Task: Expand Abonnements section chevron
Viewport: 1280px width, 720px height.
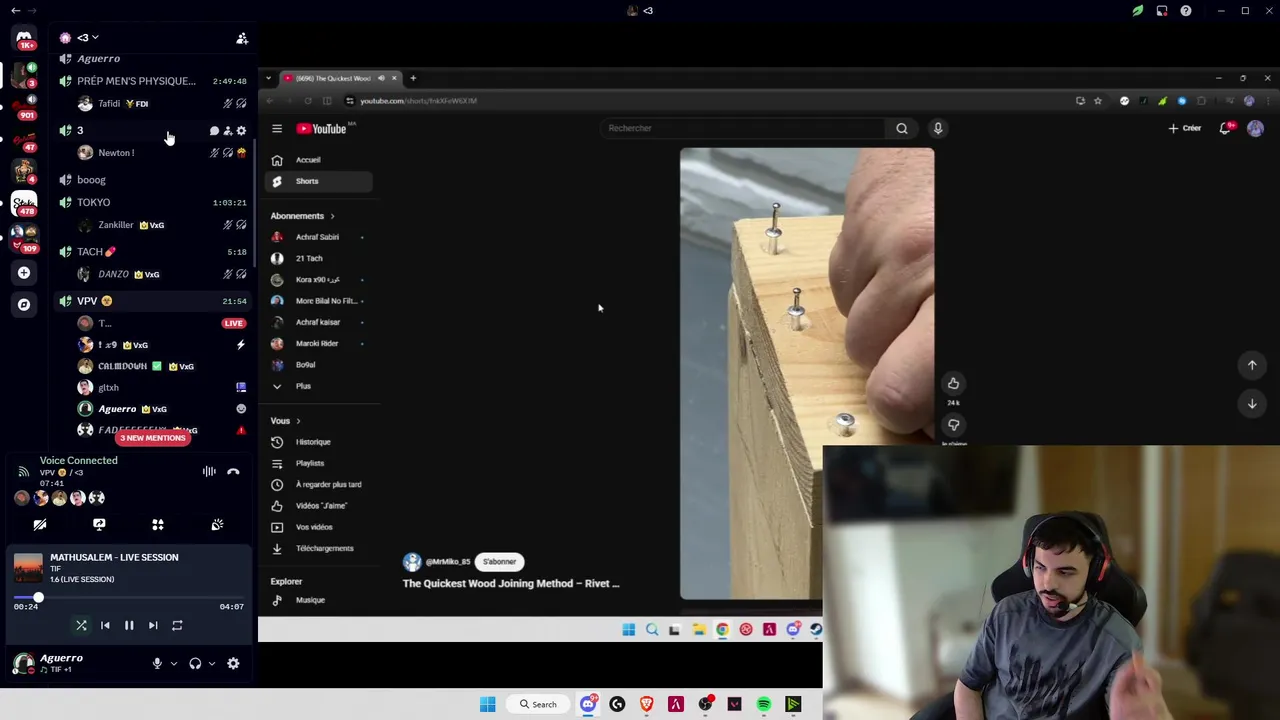Action: coord(332,216)
